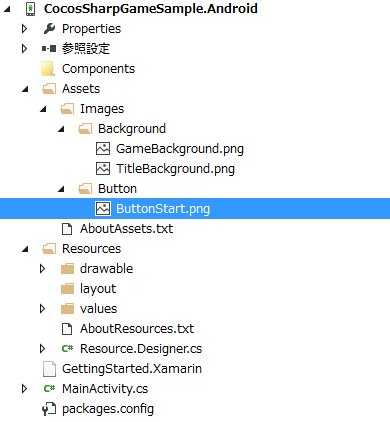
Task: Select the AboutAssets.txt file name
Action: pyautogui.click(x=126, y=229)
